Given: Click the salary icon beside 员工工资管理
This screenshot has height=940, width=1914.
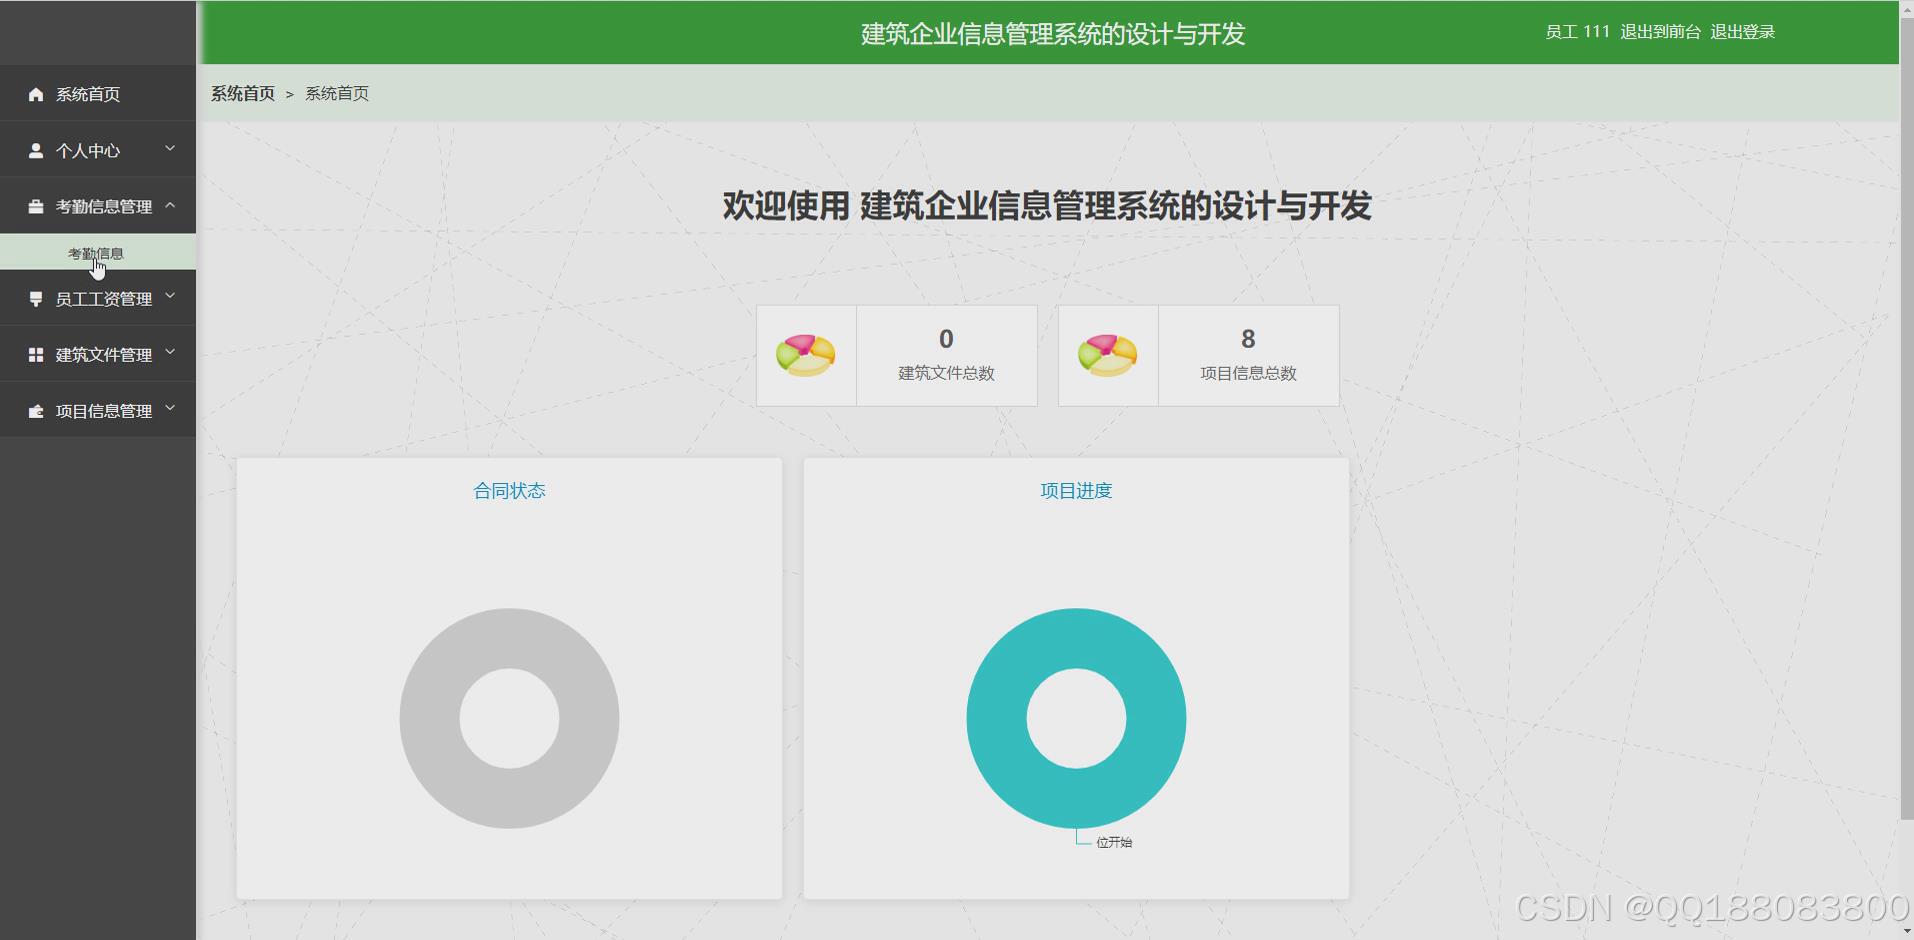Looking at the screenshot, I should pyautogui.click(x=36, y=298).
